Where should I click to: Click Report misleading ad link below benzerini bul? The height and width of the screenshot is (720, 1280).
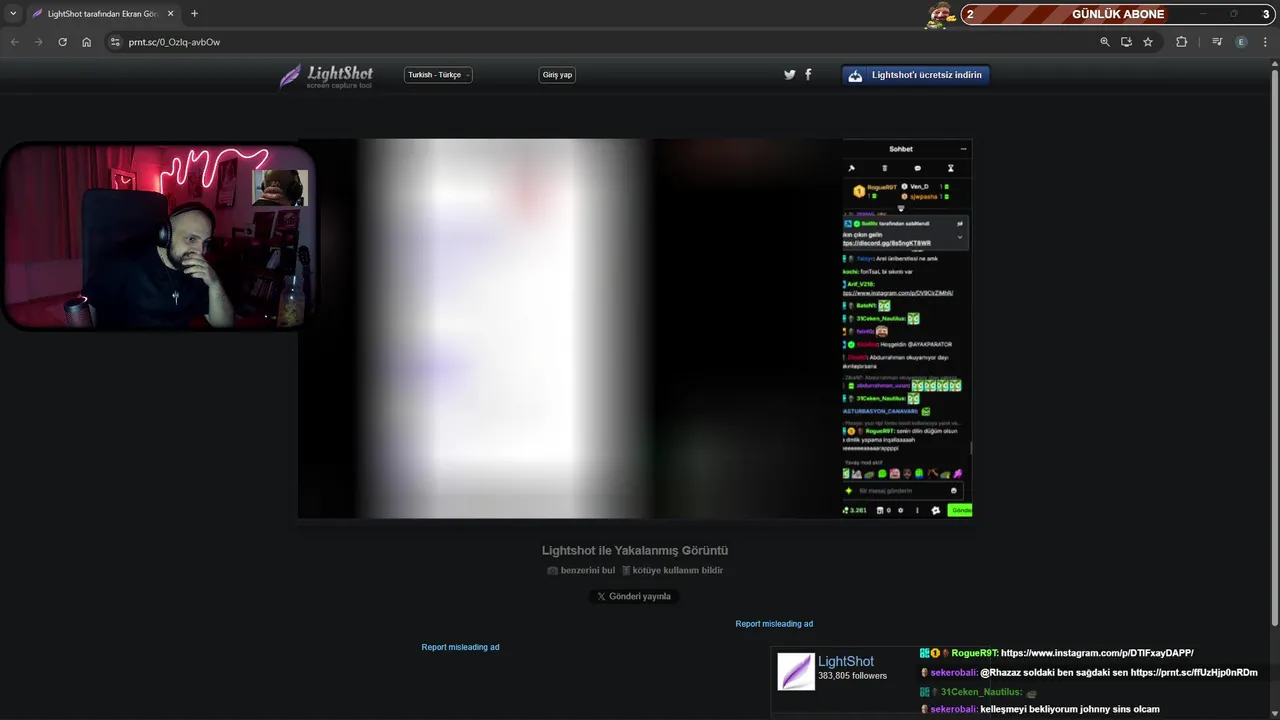pos(460,647)
